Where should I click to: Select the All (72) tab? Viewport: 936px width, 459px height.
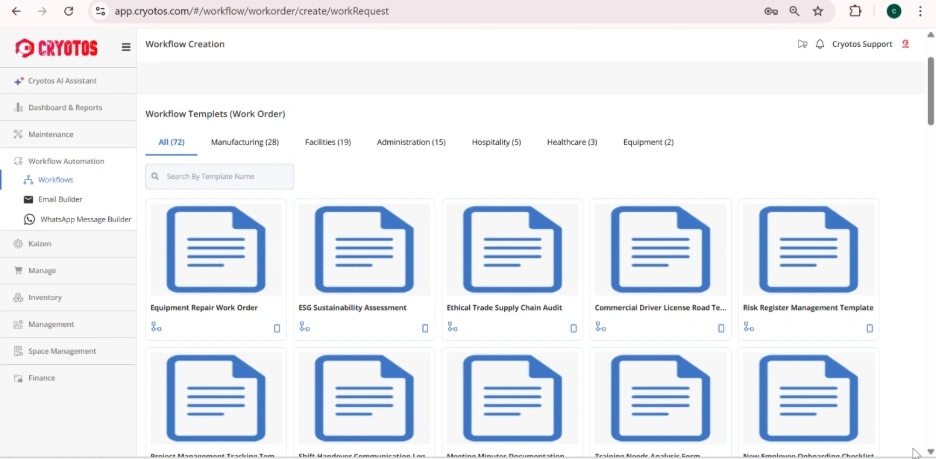(171, 142)
